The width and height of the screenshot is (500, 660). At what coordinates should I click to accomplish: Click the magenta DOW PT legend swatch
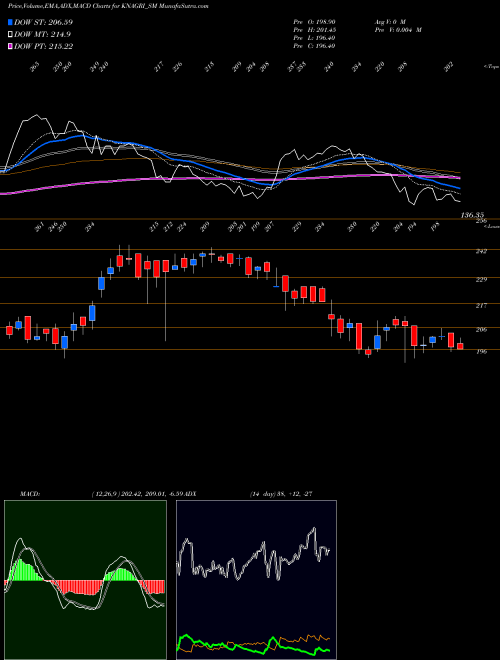coord(10,46)
